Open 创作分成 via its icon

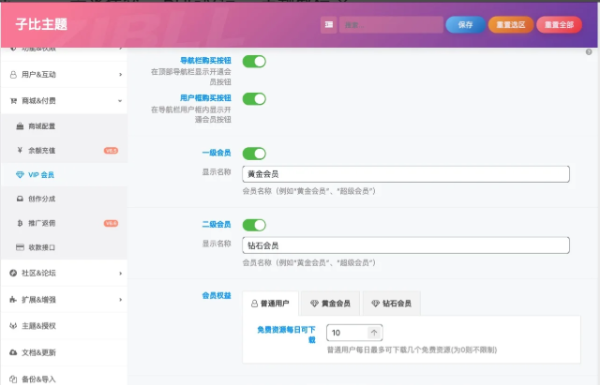point(20,199)
